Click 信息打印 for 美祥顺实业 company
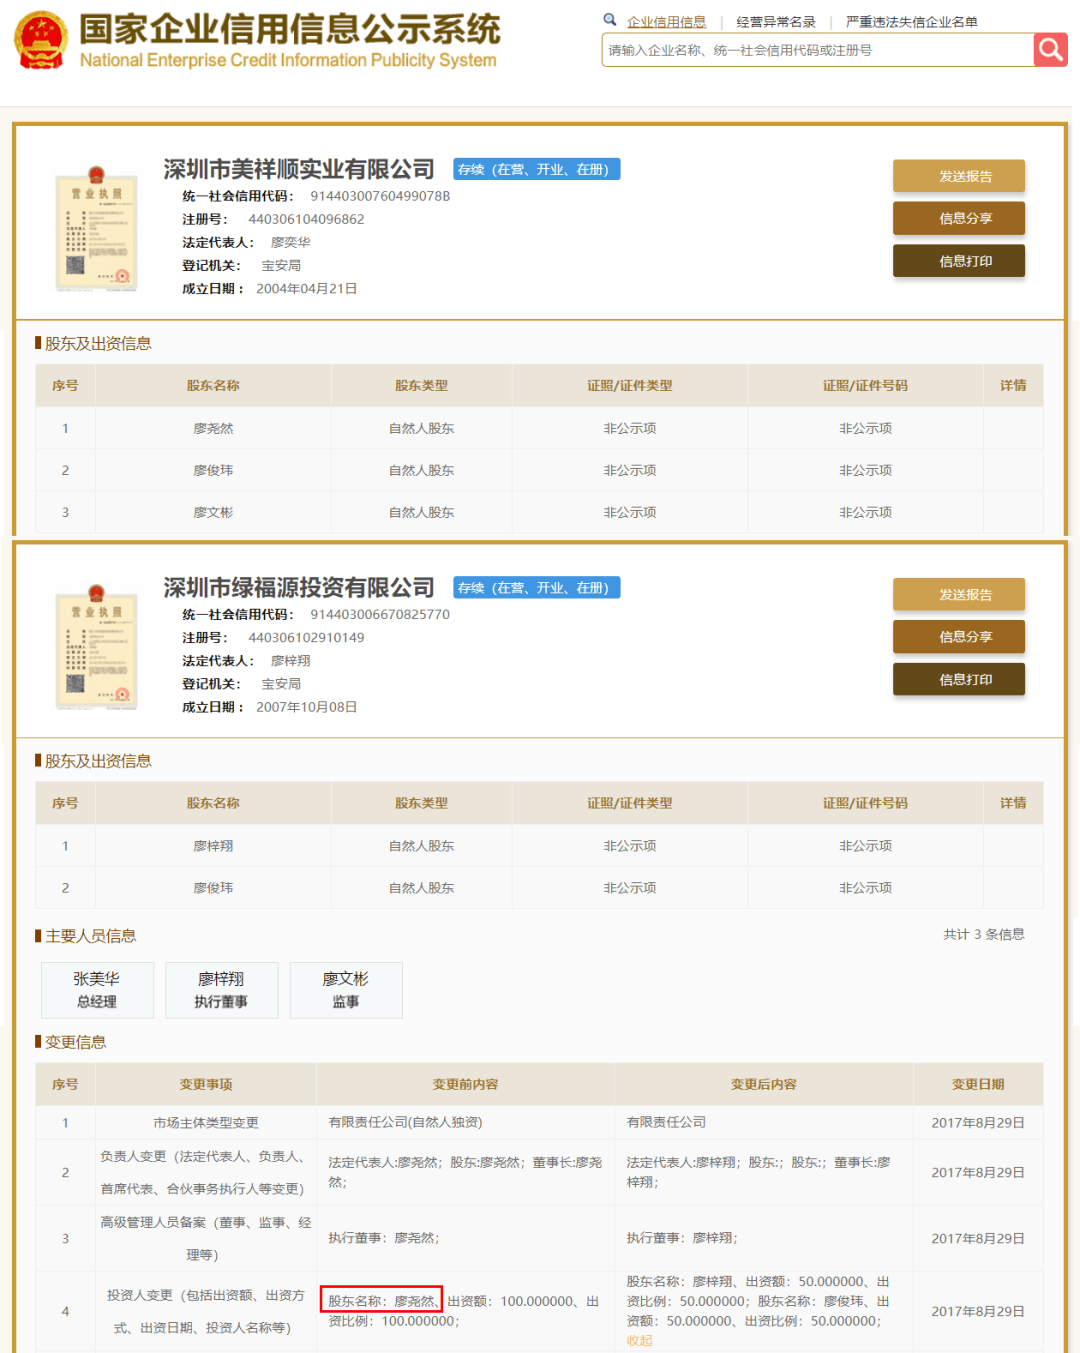This screenshot has height=1353, width=1080. click(958, 261)
